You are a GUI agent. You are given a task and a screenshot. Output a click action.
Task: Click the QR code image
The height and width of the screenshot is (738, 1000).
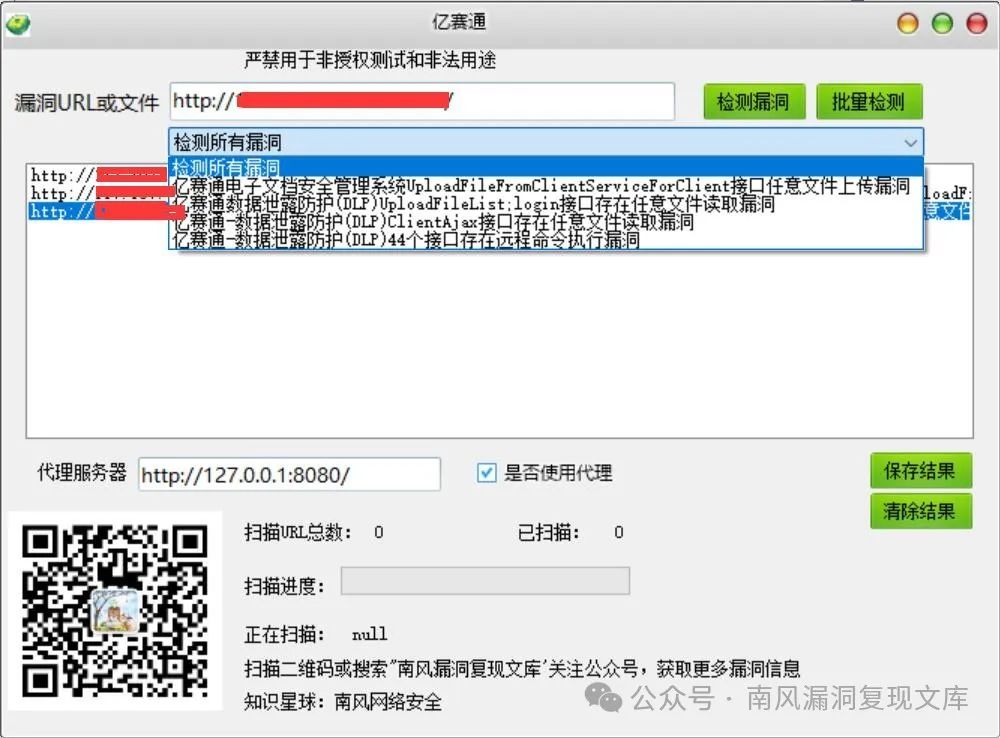[x=115, y=610]
